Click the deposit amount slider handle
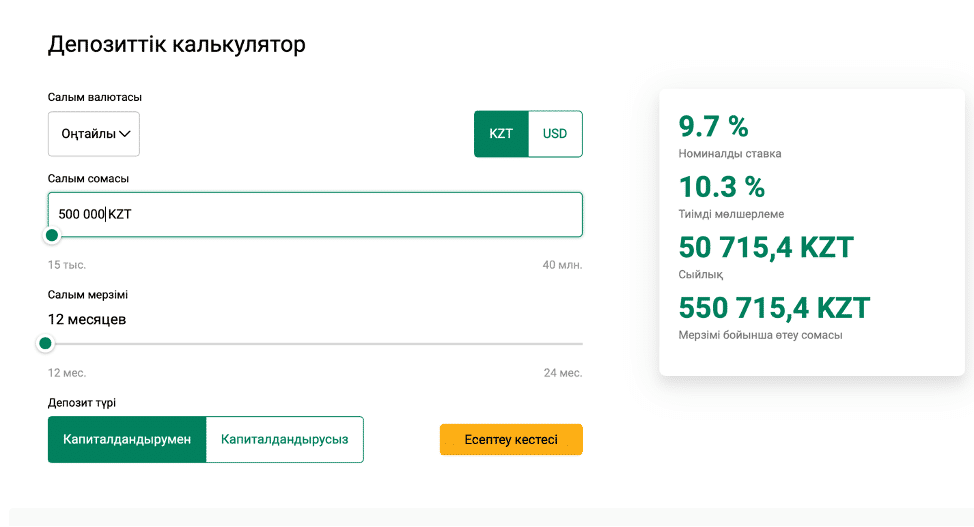Screen dimensions: 974x527 point(52,236)
